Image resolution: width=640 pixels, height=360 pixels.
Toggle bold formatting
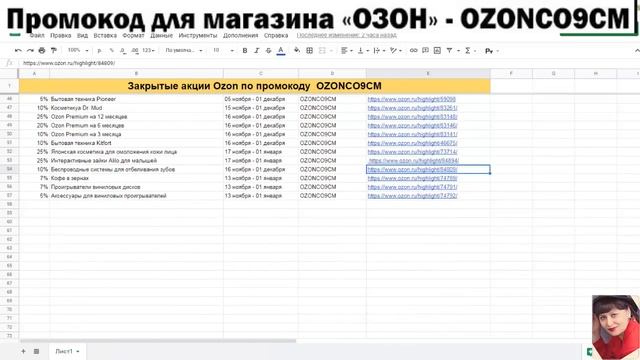point(244,51)
